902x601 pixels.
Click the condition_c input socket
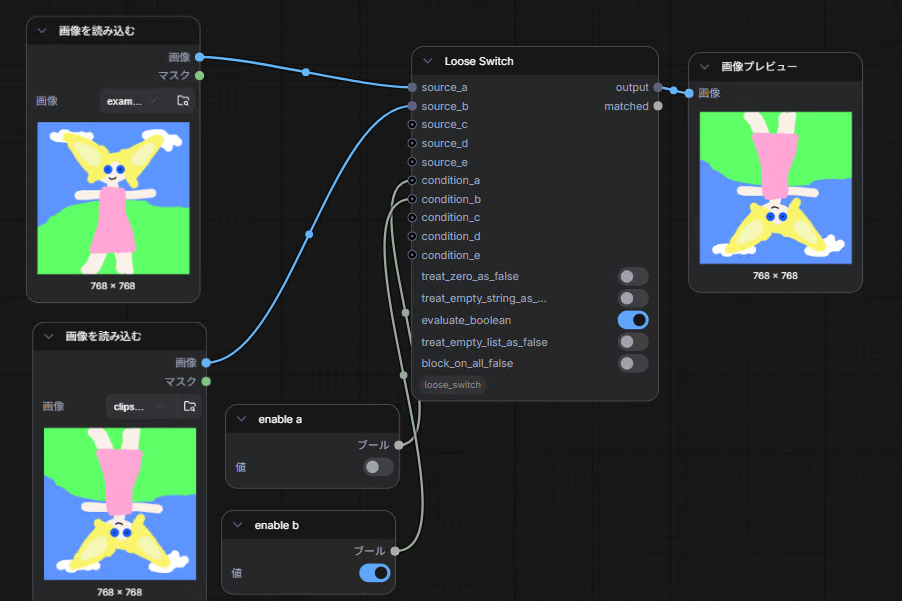[412, 217]
